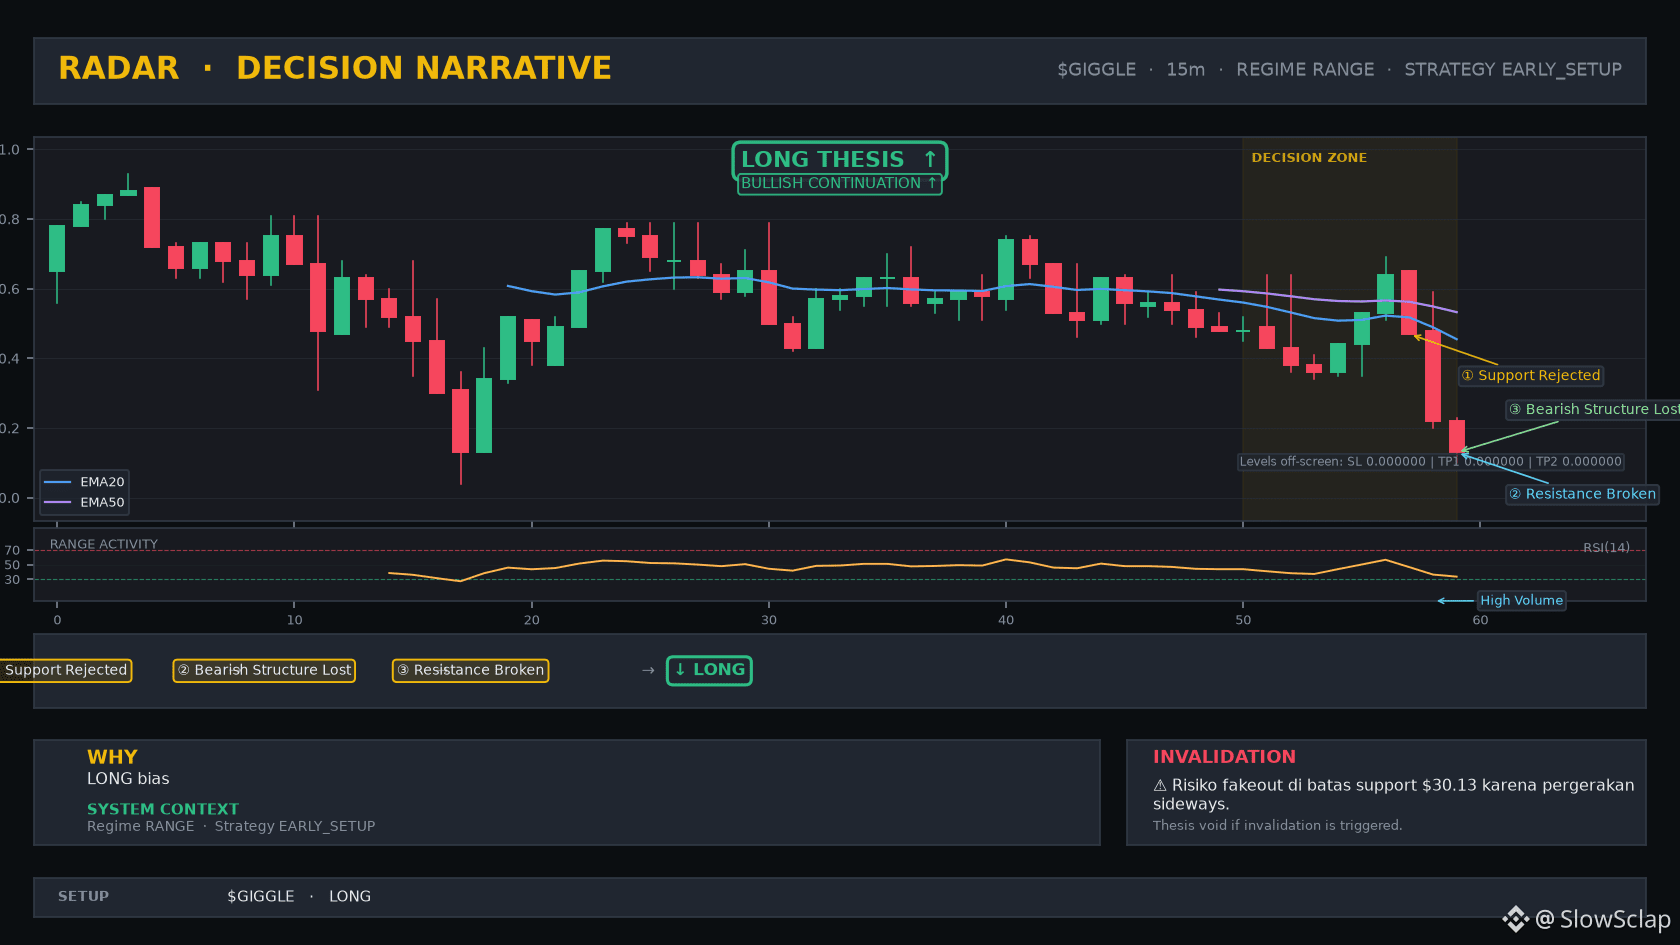
Task: Click the Resistance Broken step chip
Action: click(470, 670)
